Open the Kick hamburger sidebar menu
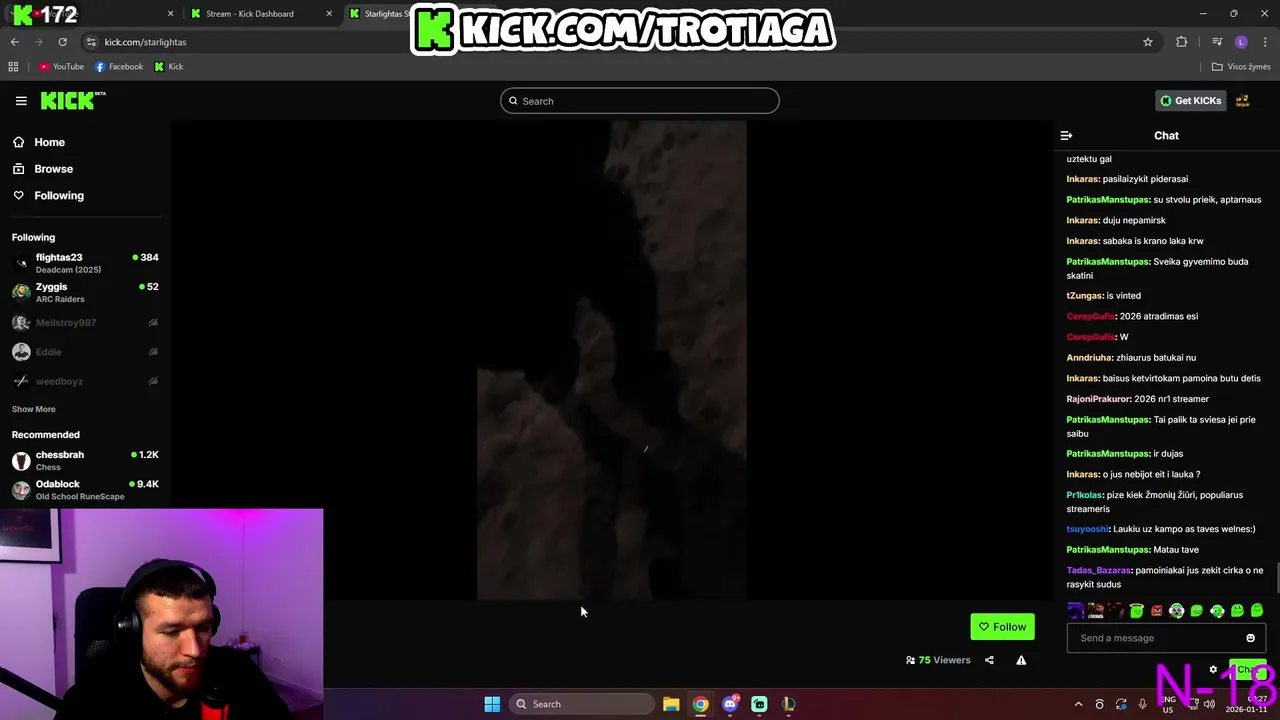This screenshot has width=1280, height=720. click(21, 101)
